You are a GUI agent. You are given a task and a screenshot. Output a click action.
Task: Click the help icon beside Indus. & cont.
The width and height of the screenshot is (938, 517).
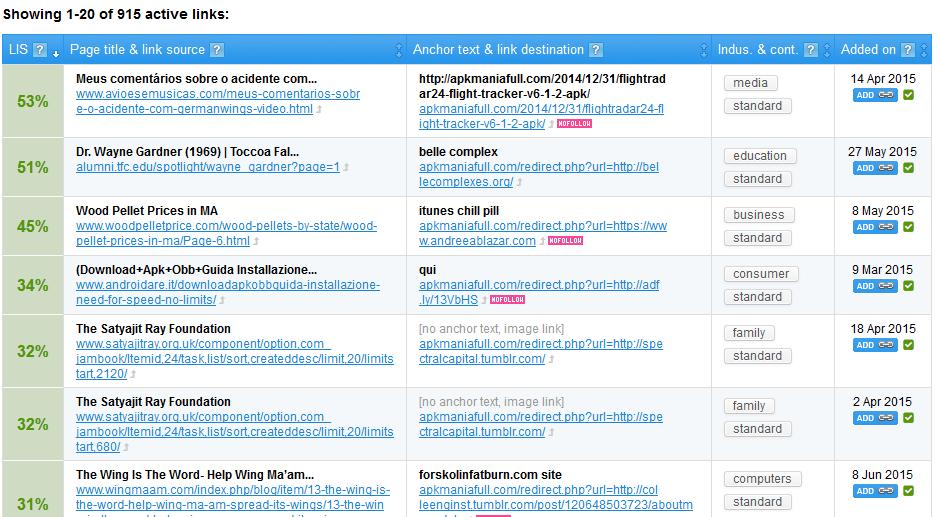tap(811, 50)
